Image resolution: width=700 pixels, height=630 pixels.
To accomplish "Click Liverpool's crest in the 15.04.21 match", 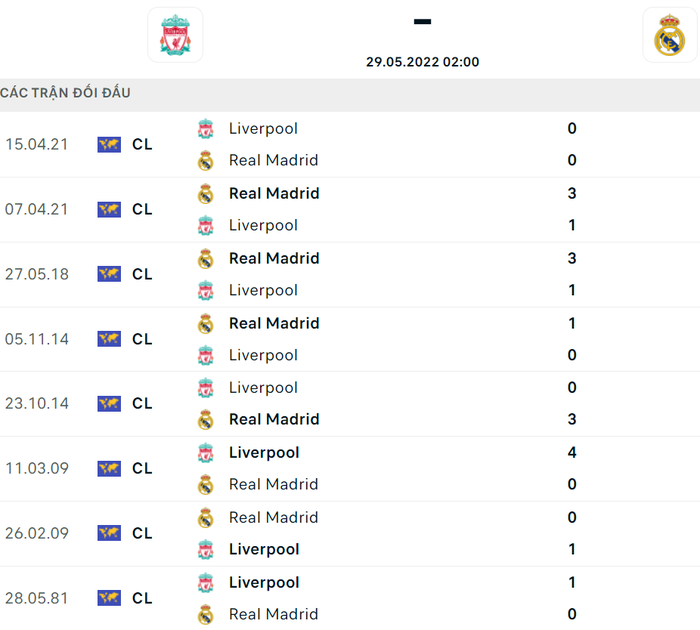I will [x=205, y=129].
